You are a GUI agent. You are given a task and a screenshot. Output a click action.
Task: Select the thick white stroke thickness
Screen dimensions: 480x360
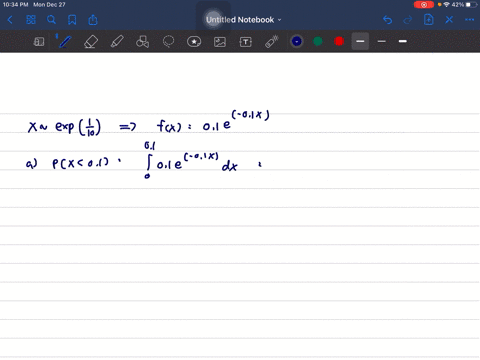click(x=403, y=41)
